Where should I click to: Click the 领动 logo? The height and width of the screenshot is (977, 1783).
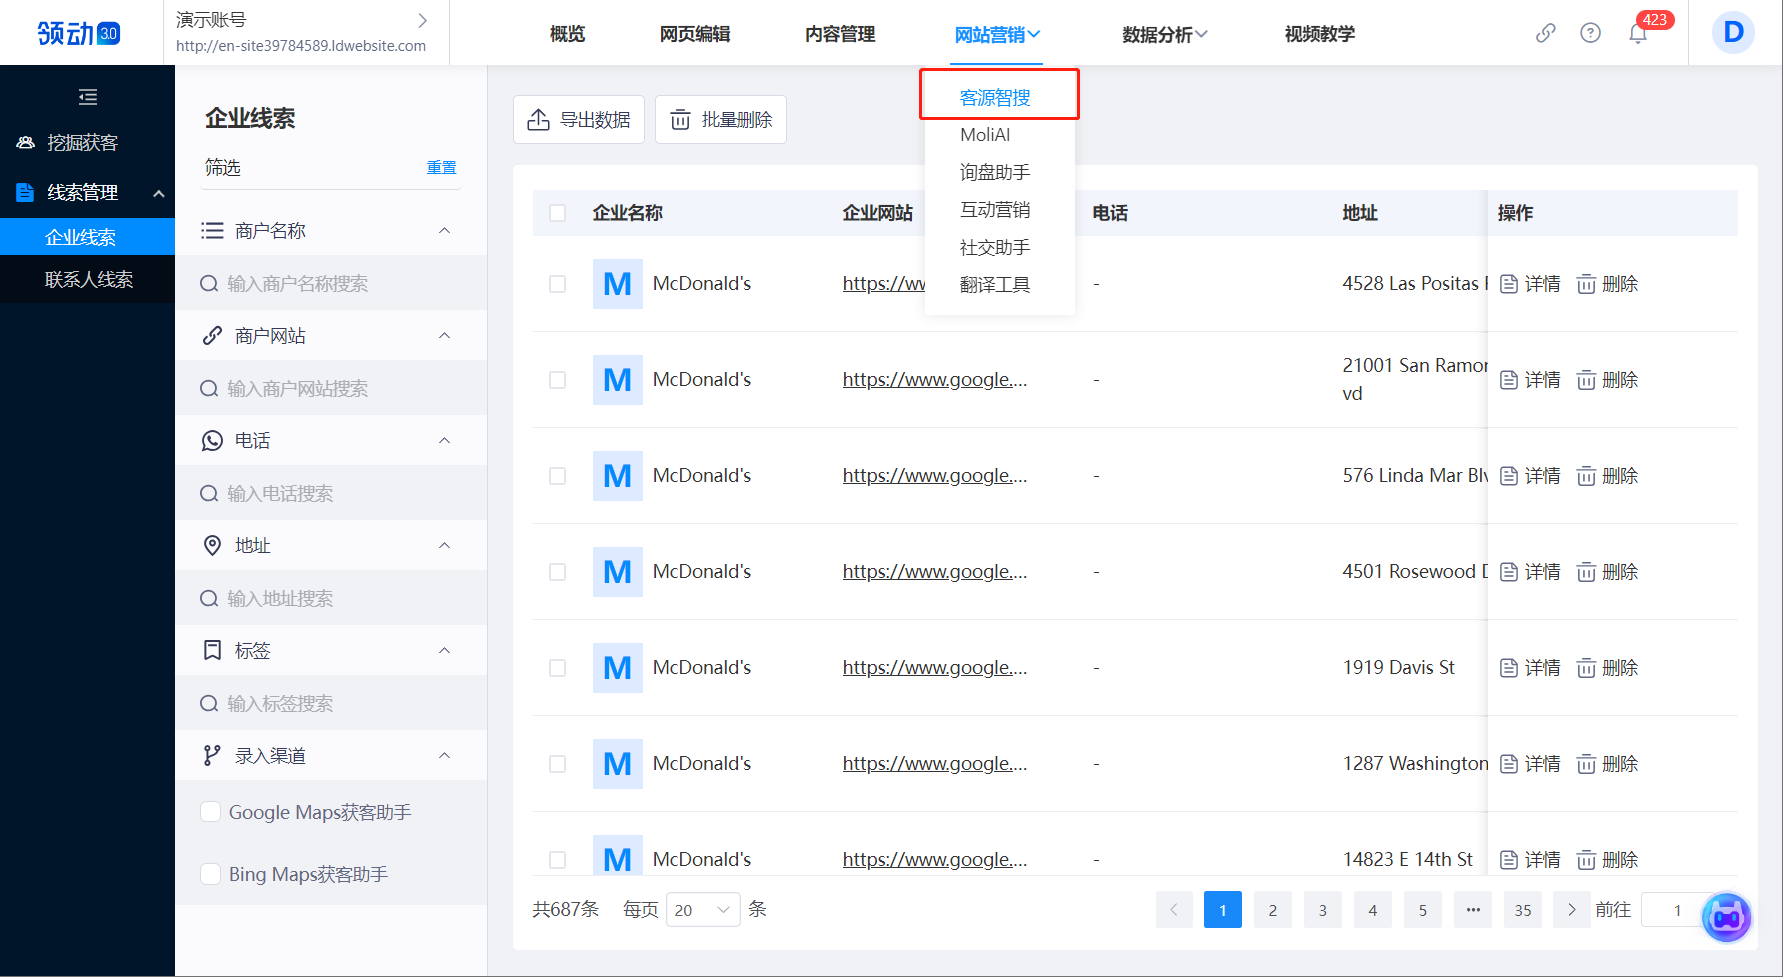tap(79, 33)
